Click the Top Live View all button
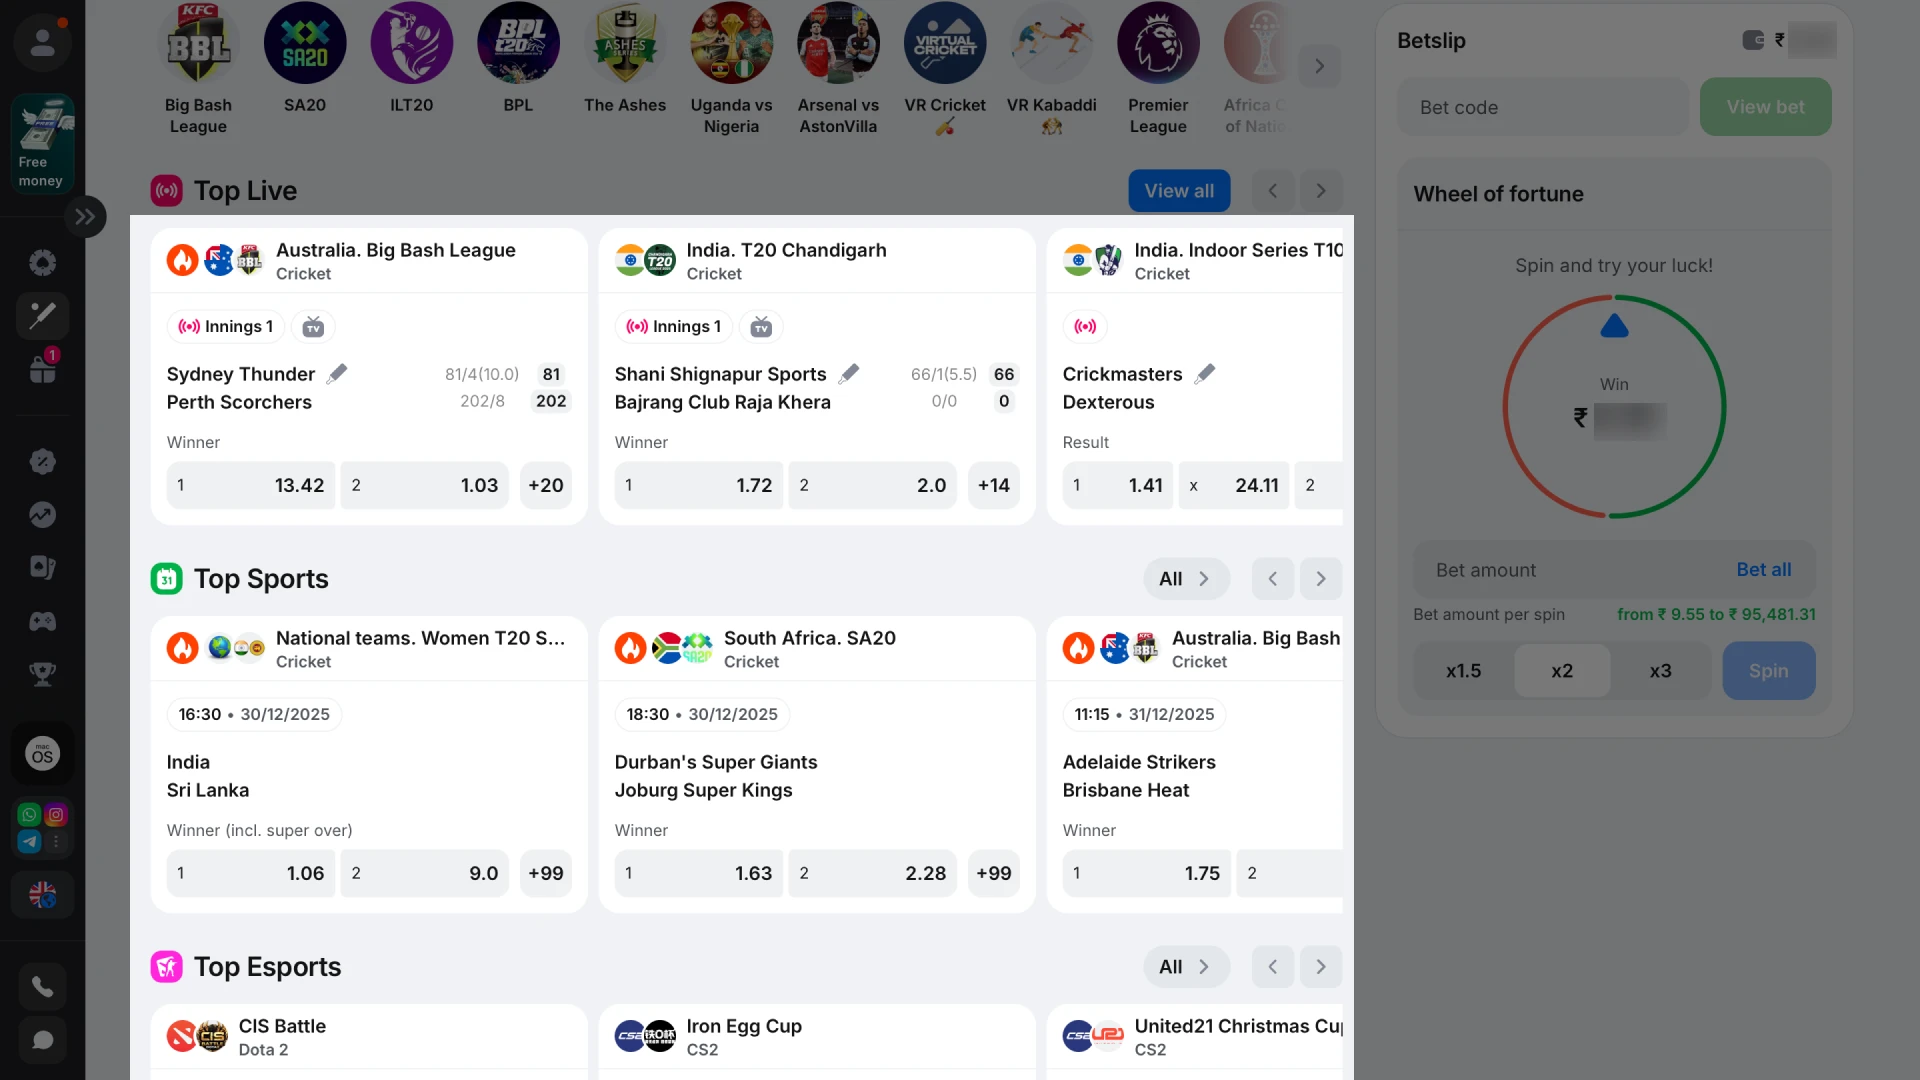 pyautogui.click(x=1179, y=191)
